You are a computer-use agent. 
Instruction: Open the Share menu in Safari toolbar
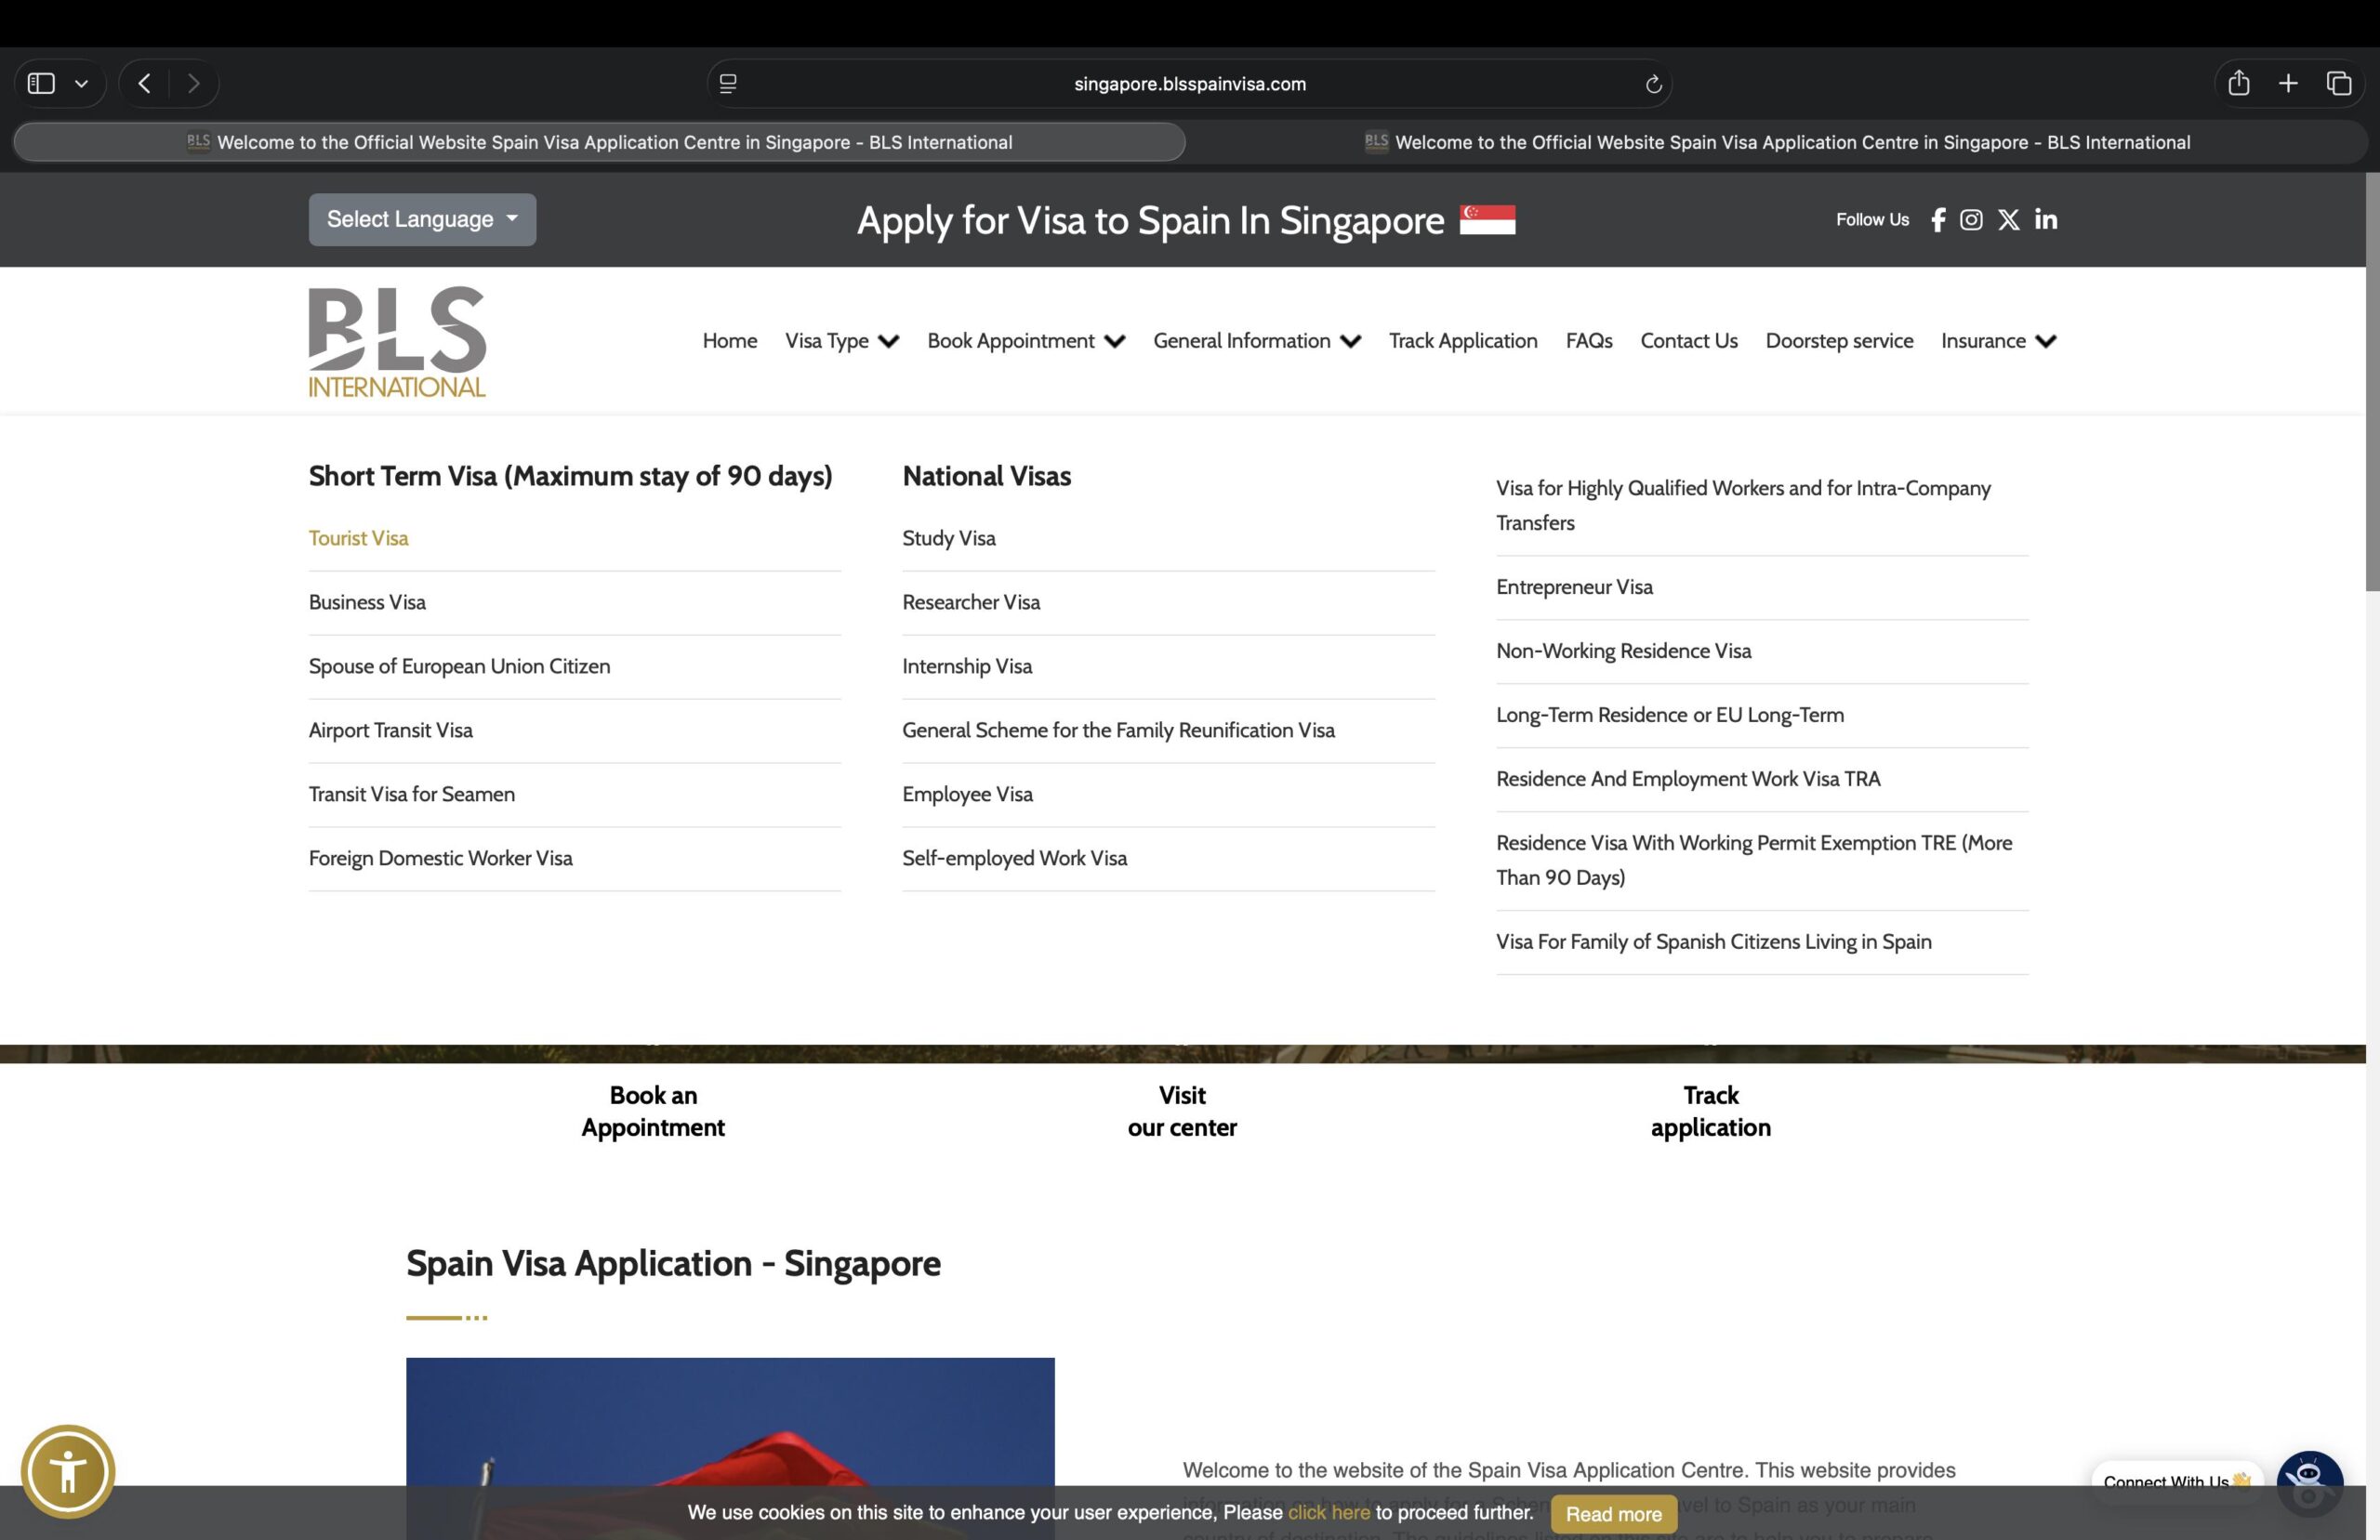pyautogui.click(x=2239, y=83)
